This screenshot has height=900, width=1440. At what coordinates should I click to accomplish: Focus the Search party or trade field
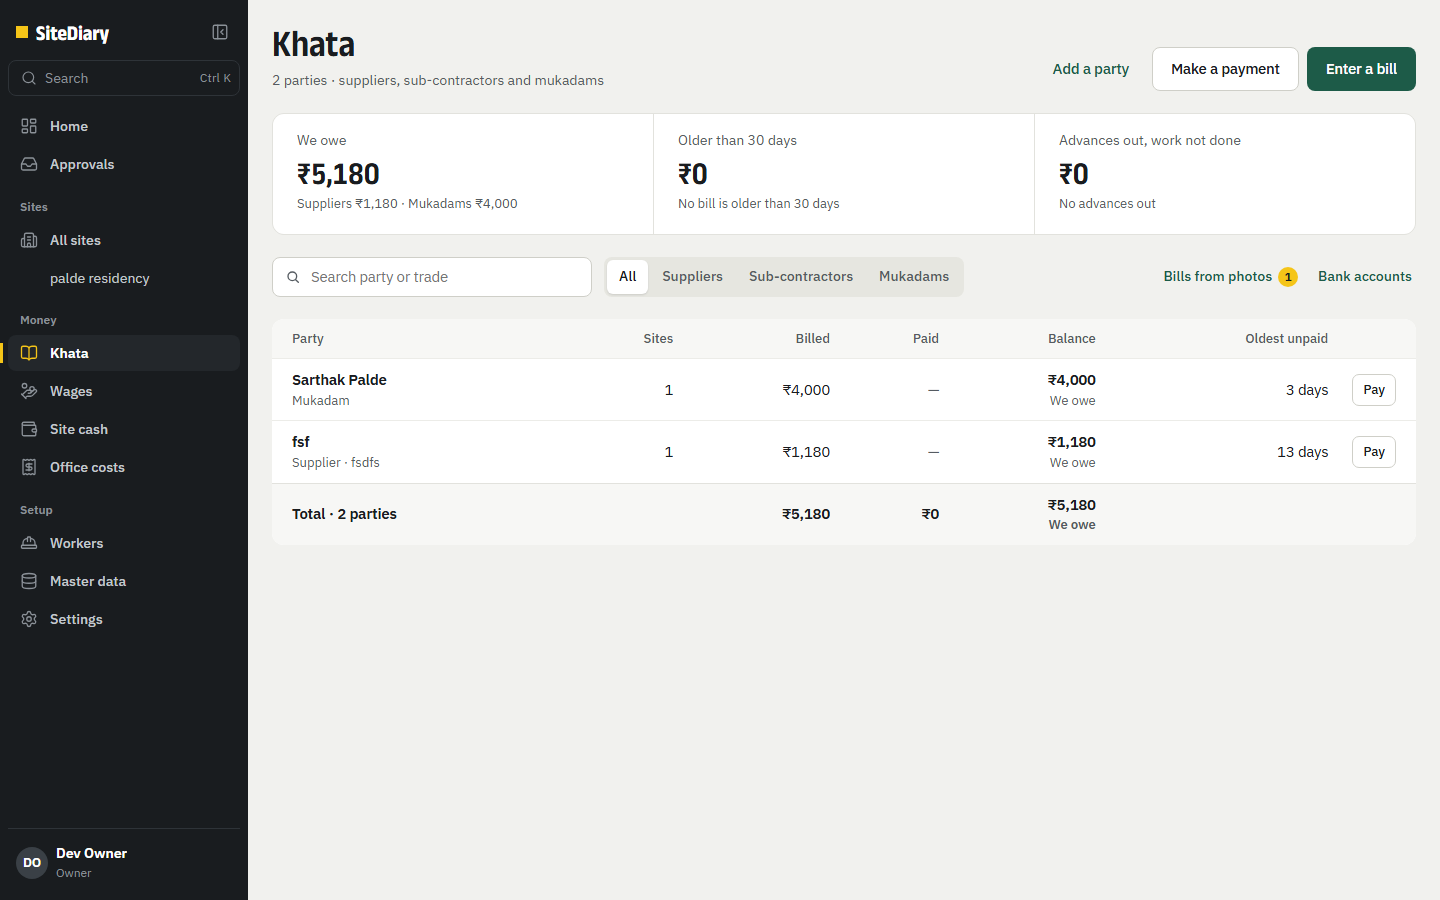click(432, 277)
